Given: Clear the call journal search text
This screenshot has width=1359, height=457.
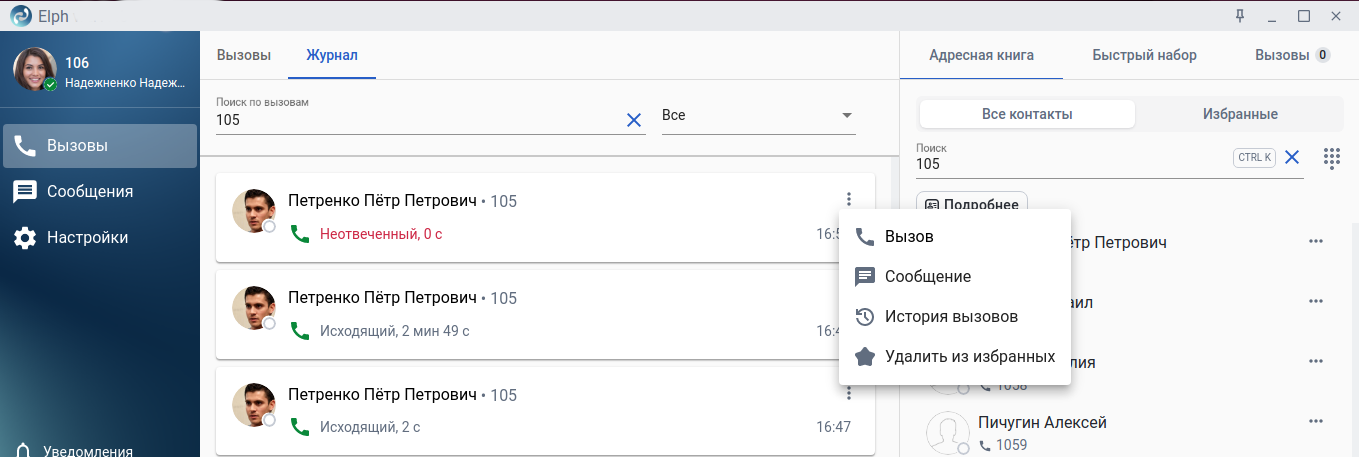Looking at the screenshot, I should tap(633, 120).
